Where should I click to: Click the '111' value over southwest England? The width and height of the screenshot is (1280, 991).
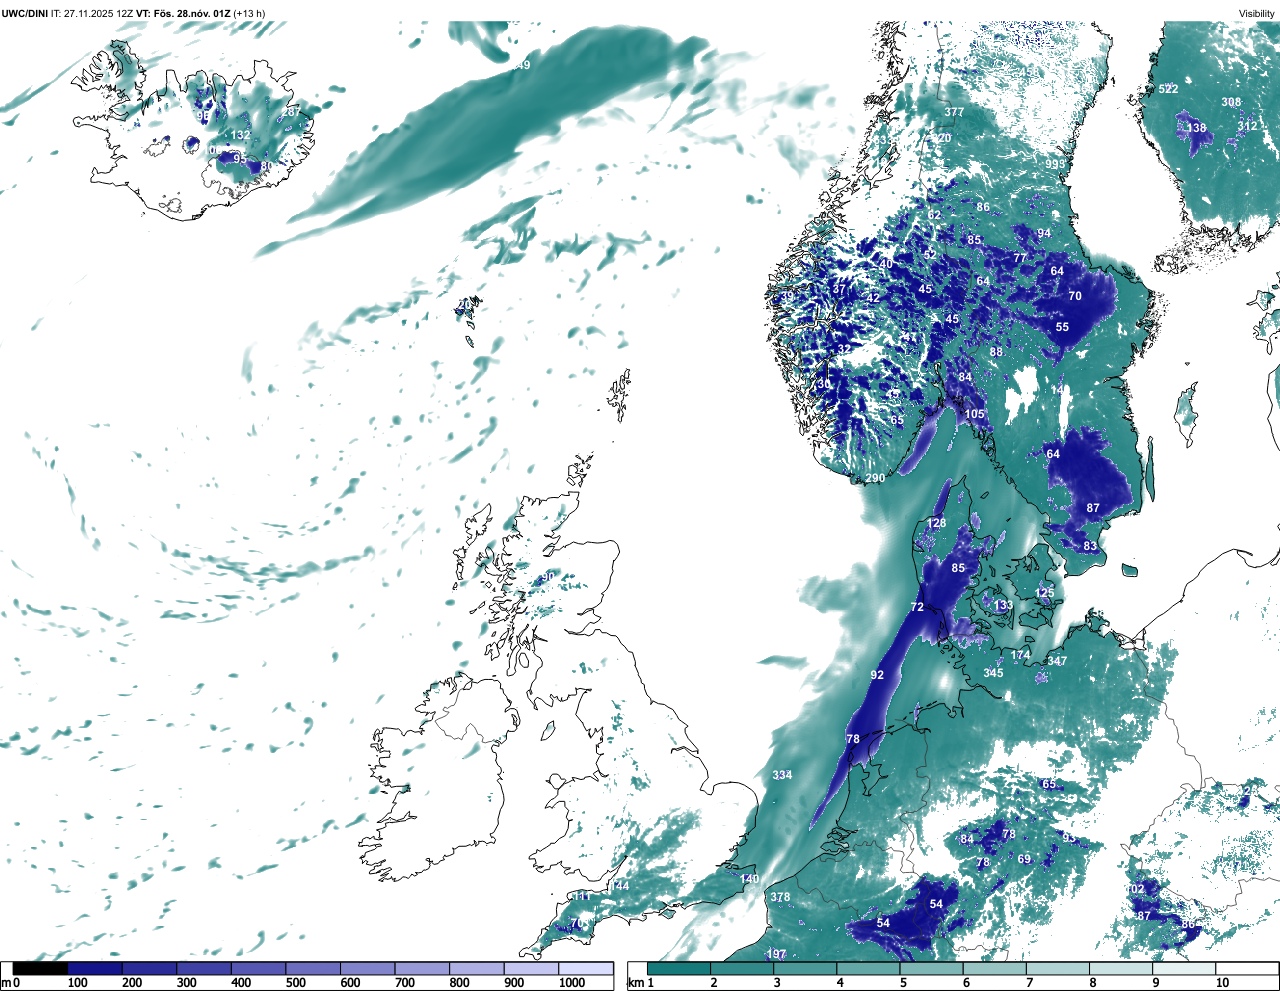[580, 896]
